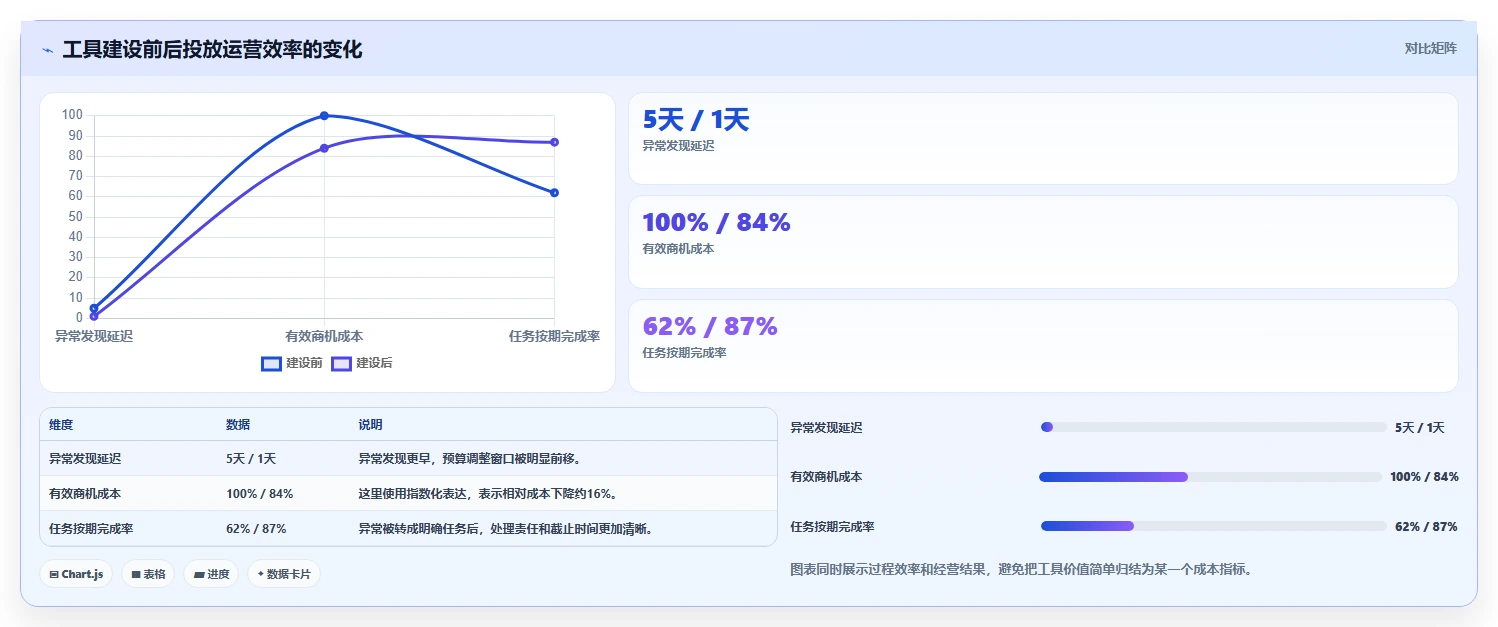Click the 建设后 data point at 任务按期完成率
The width and height of the screenshot is (1498, 627).
554,142
